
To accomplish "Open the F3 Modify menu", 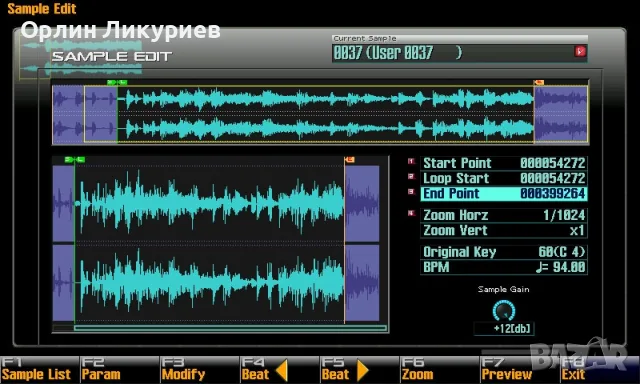I will tap(199, 369).
